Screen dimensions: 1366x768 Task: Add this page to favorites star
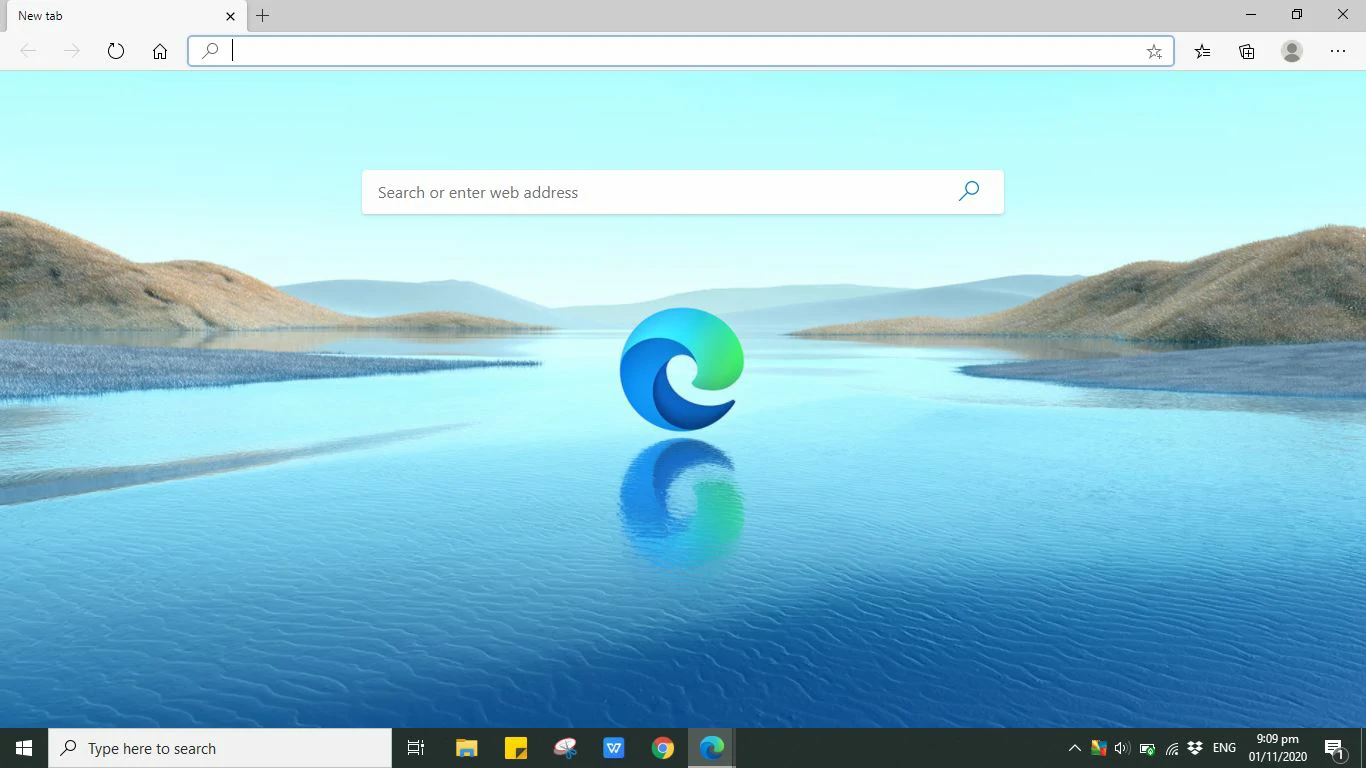click(x=1154, y=51)
